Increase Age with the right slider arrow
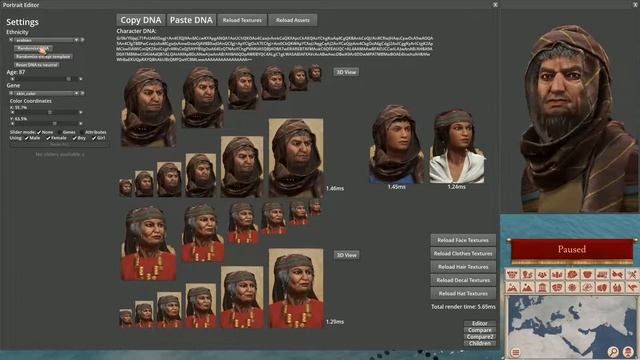Viewport: 640px width, 360px height. (81, 79)
